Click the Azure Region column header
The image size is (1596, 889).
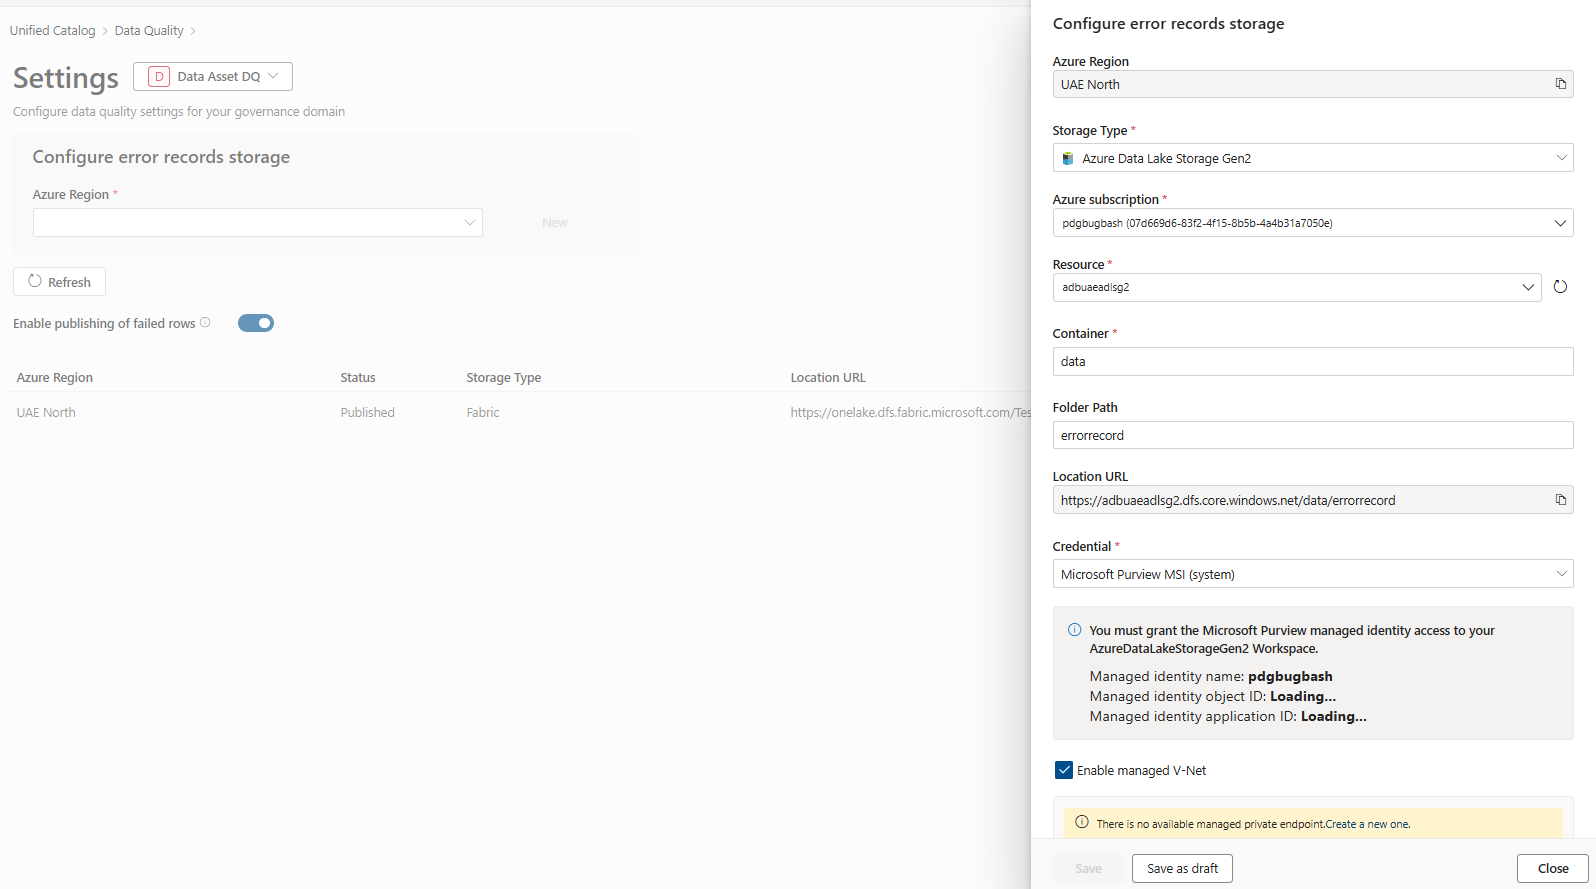[x=55, y=377]
